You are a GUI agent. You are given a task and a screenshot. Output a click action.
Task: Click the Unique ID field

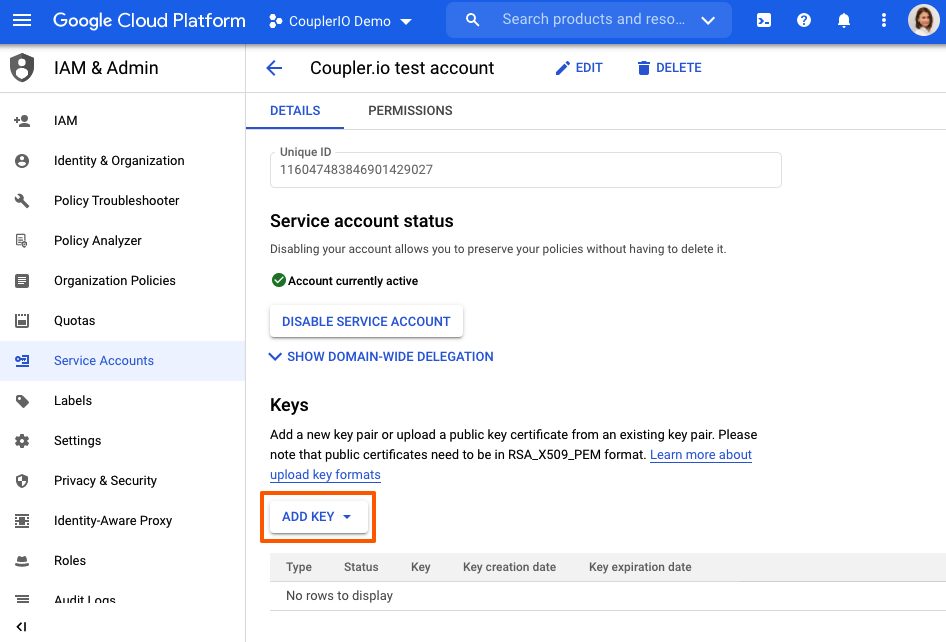click(x=525, y=170)
